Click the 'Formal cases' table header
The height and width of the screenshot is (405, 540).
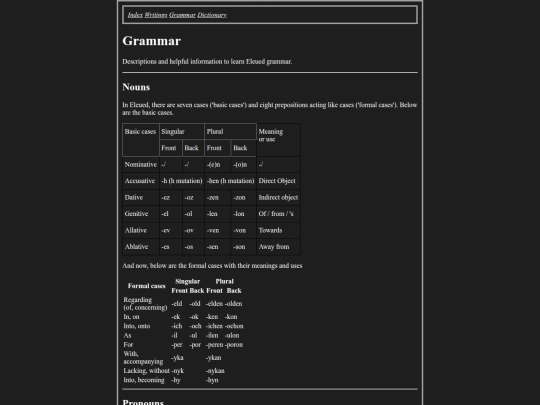[146, 286]
